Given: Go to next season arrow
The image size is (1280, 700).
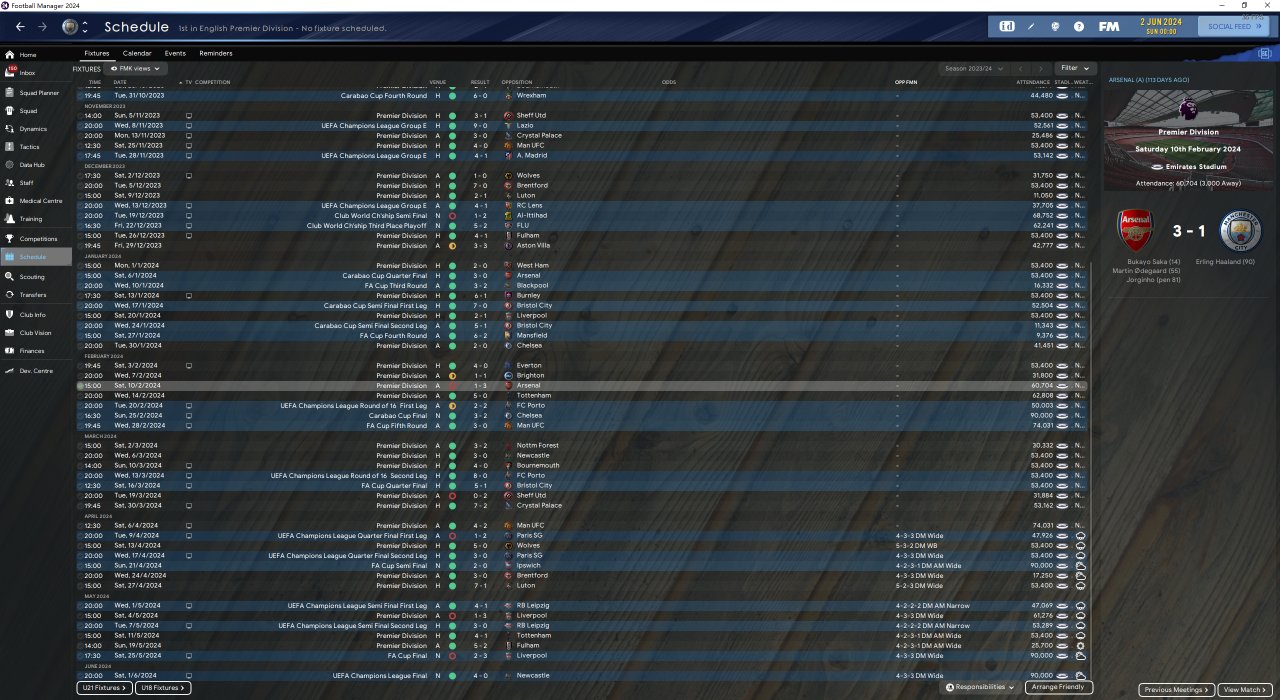Looking at the screenshot, I should click(x=1041, y=69).
